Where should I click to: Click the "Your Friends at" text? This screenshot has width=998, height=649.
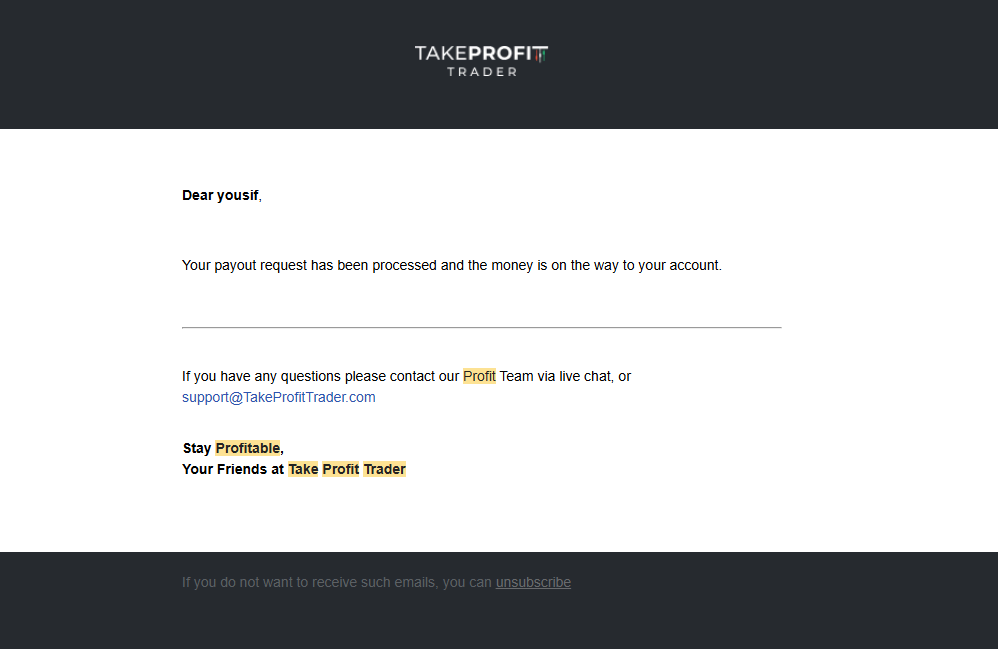point(233,469)
